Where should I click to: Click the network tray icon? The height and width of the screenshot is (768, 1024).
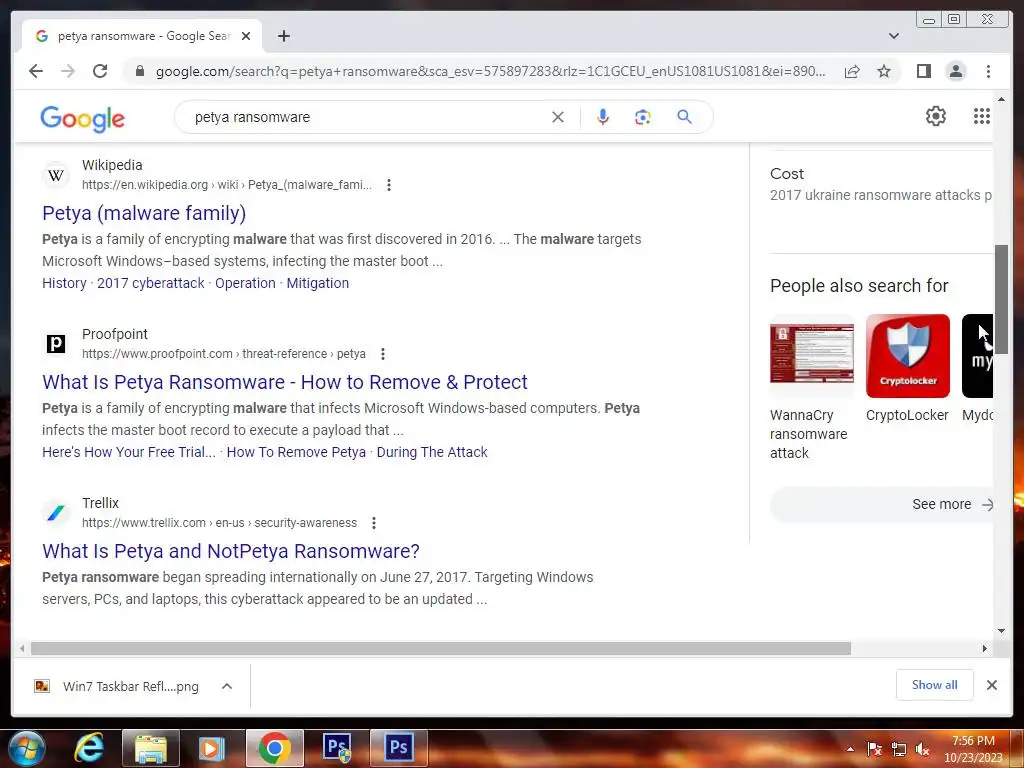(899, 750)
